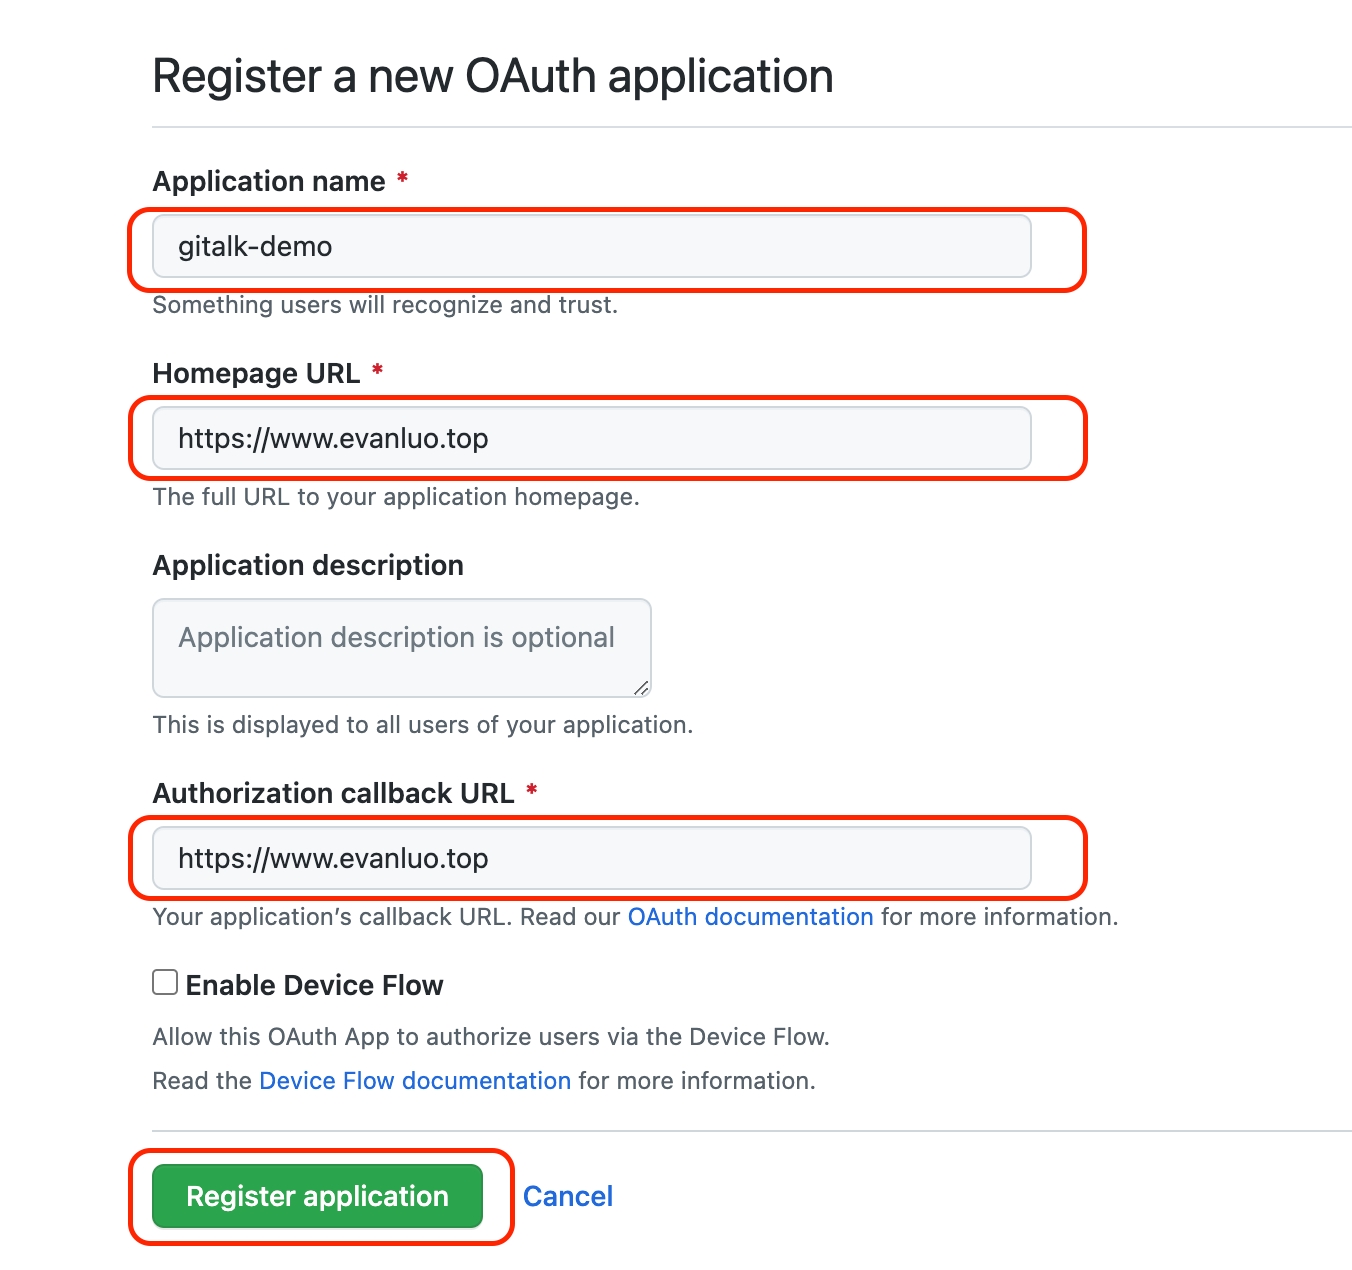Click the "Enable Device Flow" label text
The width and height of the screenshot is (1352, 1270).
314,986
